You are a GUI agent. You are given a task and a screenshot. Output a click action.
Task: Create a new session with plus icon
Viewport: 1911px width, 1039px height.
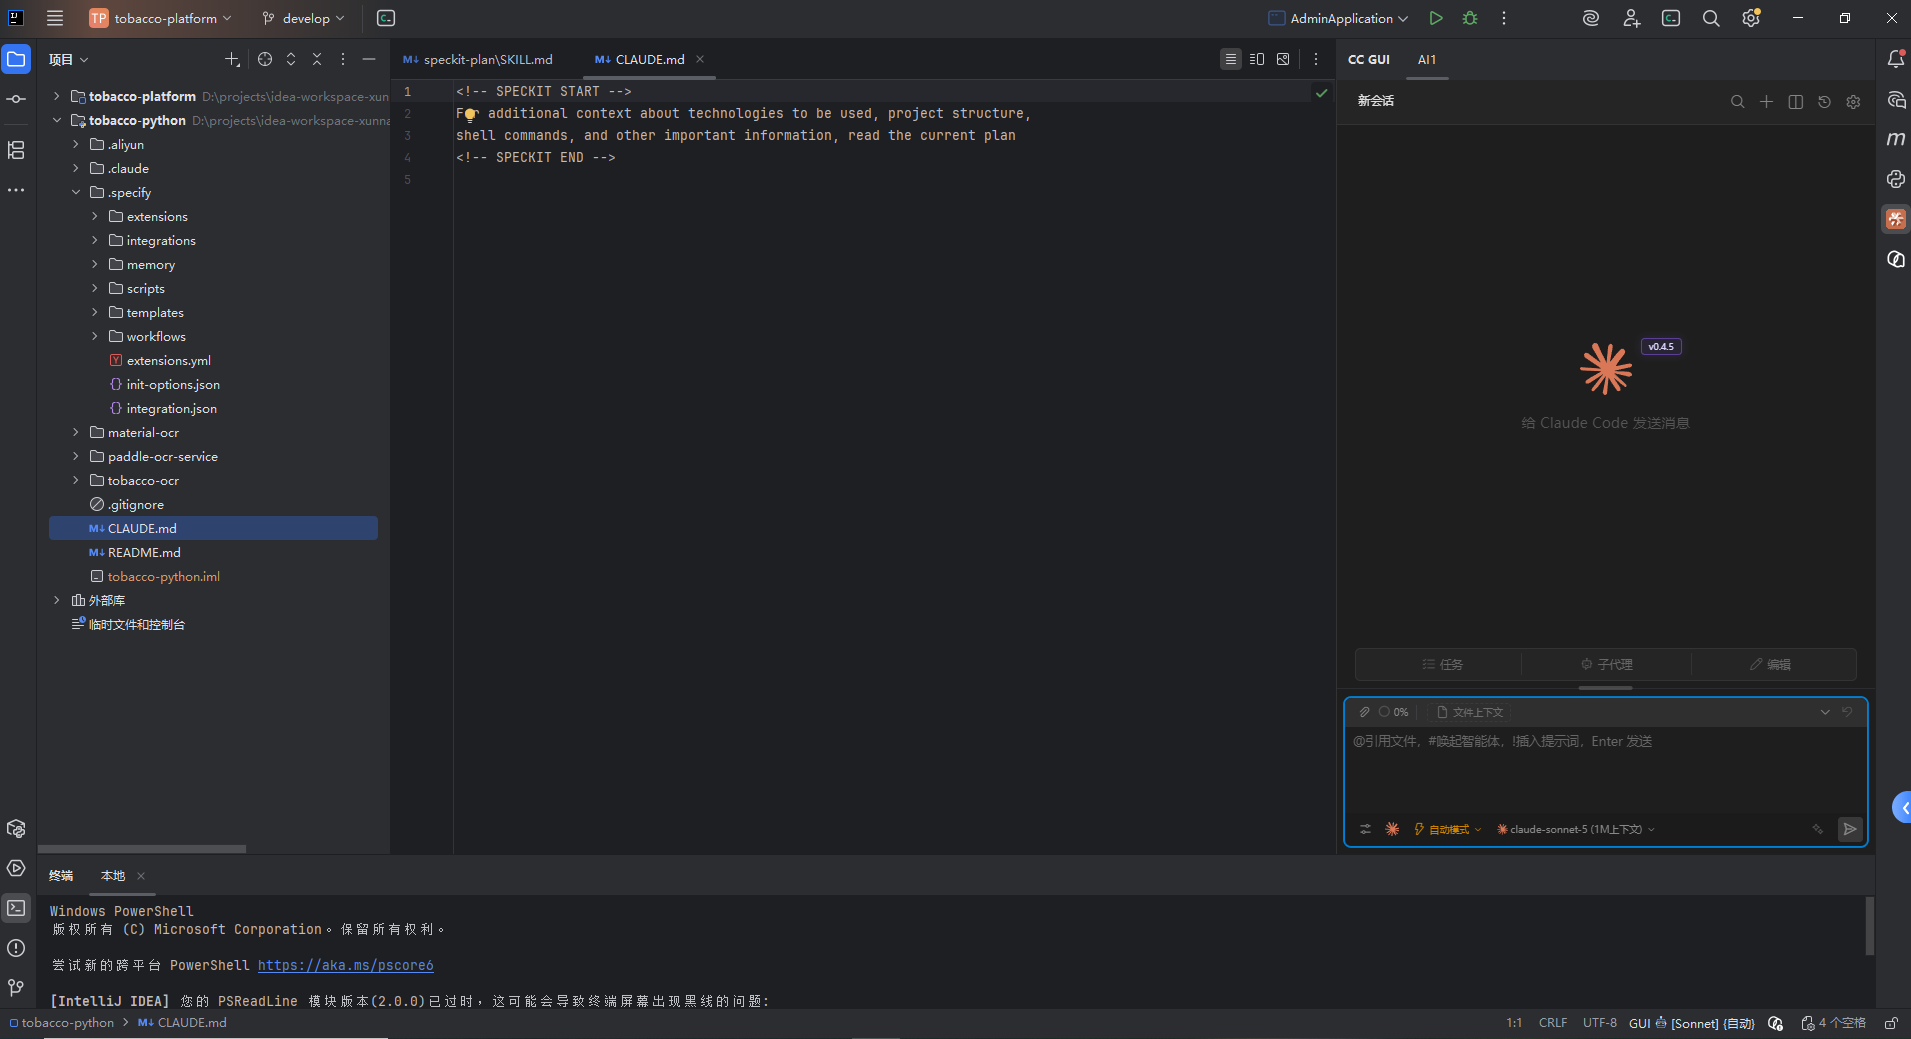(1767, 101)
